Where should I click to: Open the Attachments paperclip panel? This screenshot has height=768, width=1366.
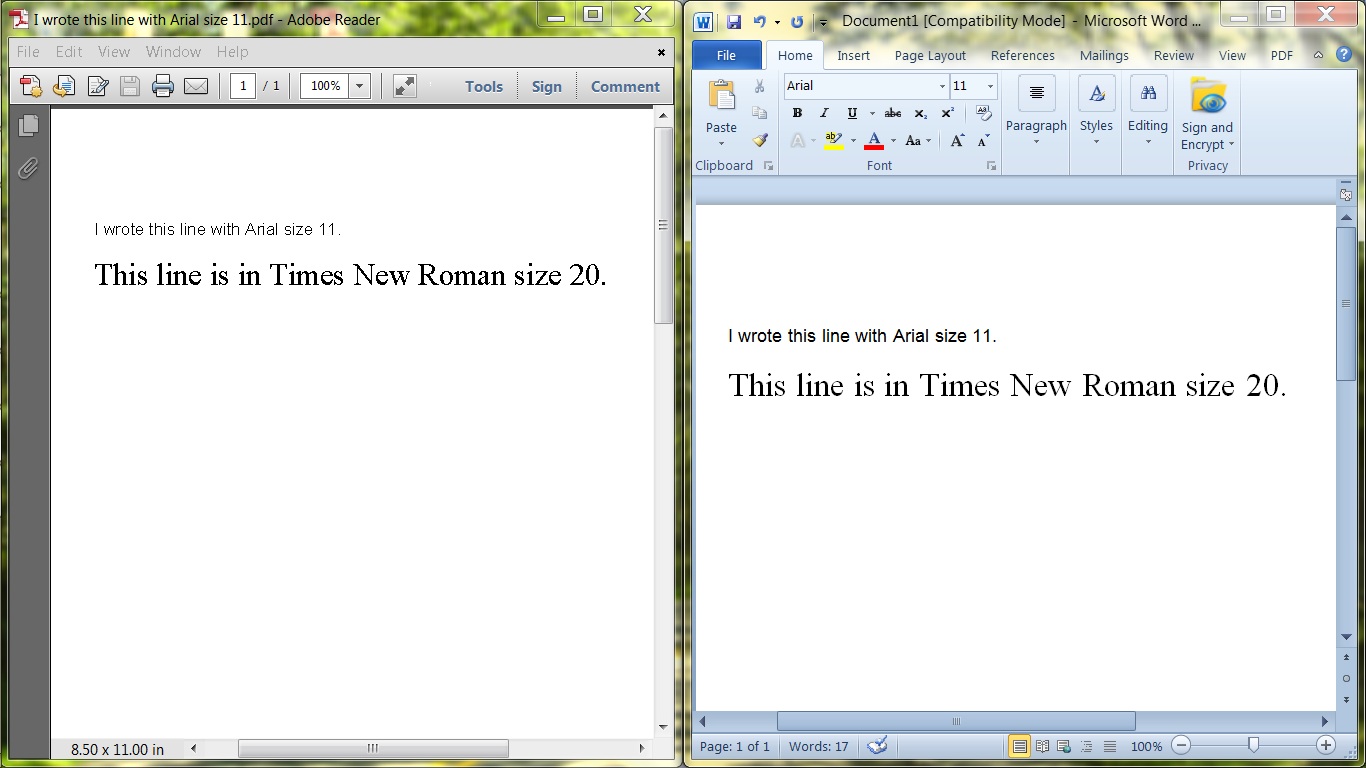[28, 167]
